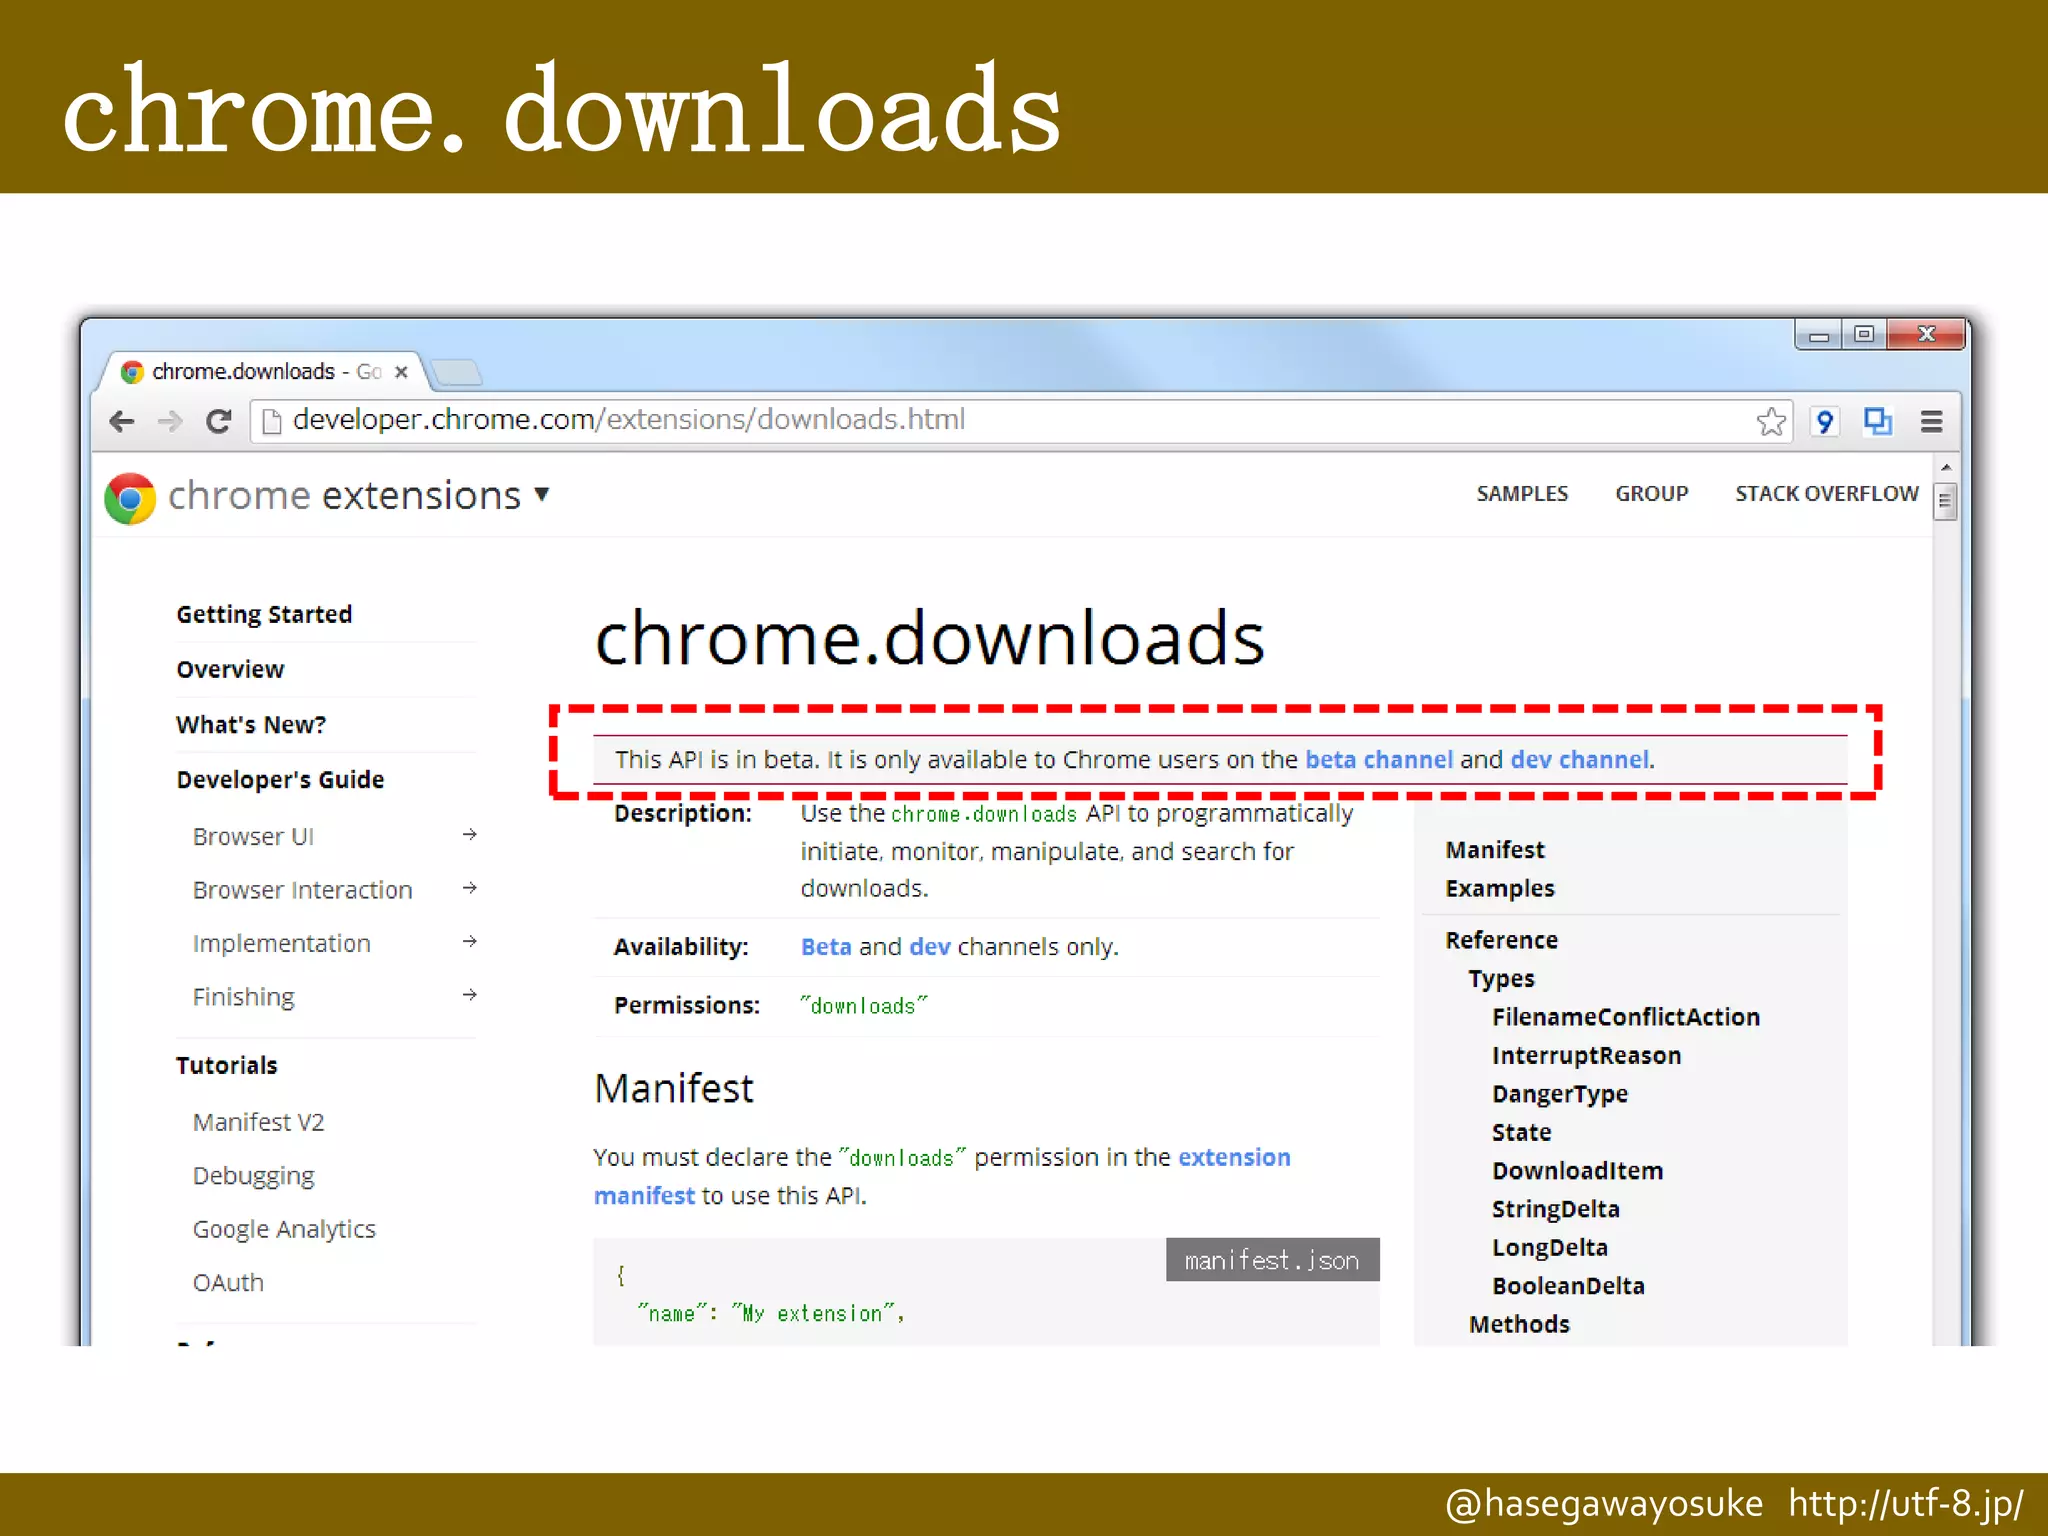Open Tutorials section in sidebar
This screenshot has width=2048, height=1536.
[226, 1066]
